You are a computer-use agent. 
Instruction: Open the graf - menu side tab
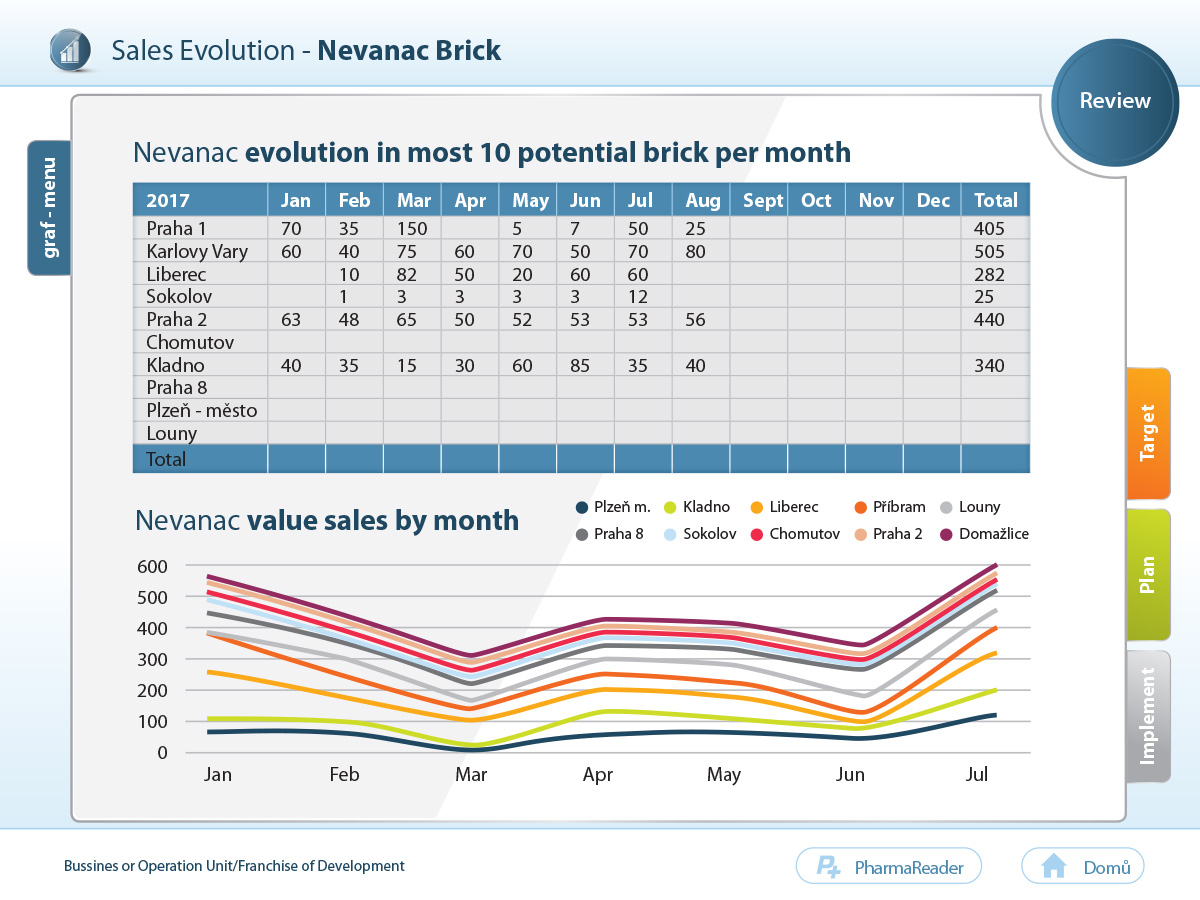[x=50, y=207]
